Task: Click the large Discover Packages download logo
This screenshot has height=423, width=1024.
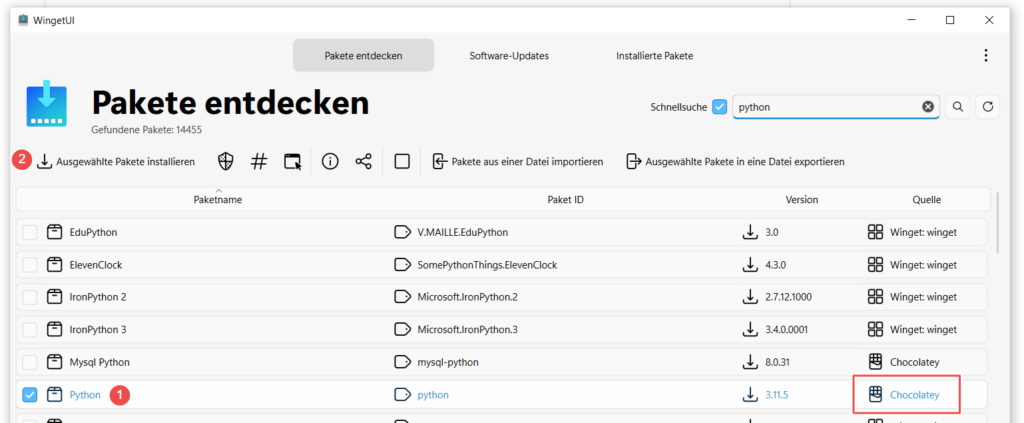Action: tap(47, 103)
